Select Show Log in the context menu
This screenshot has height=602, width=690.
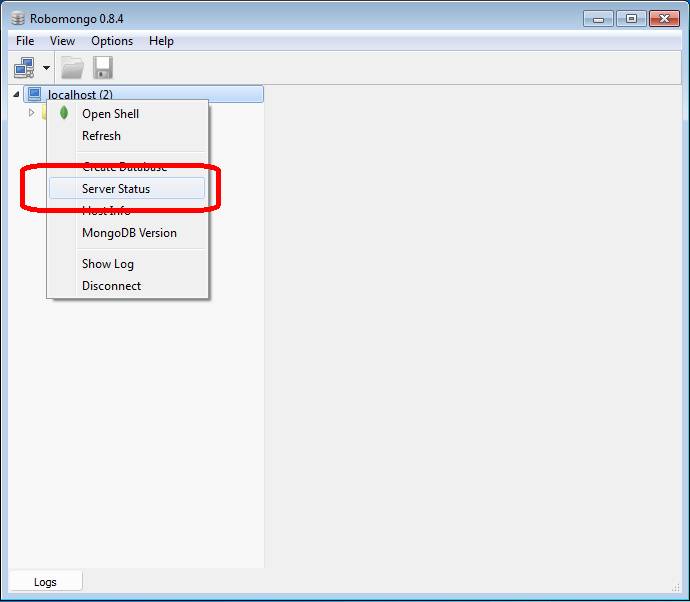pos(107,264)
